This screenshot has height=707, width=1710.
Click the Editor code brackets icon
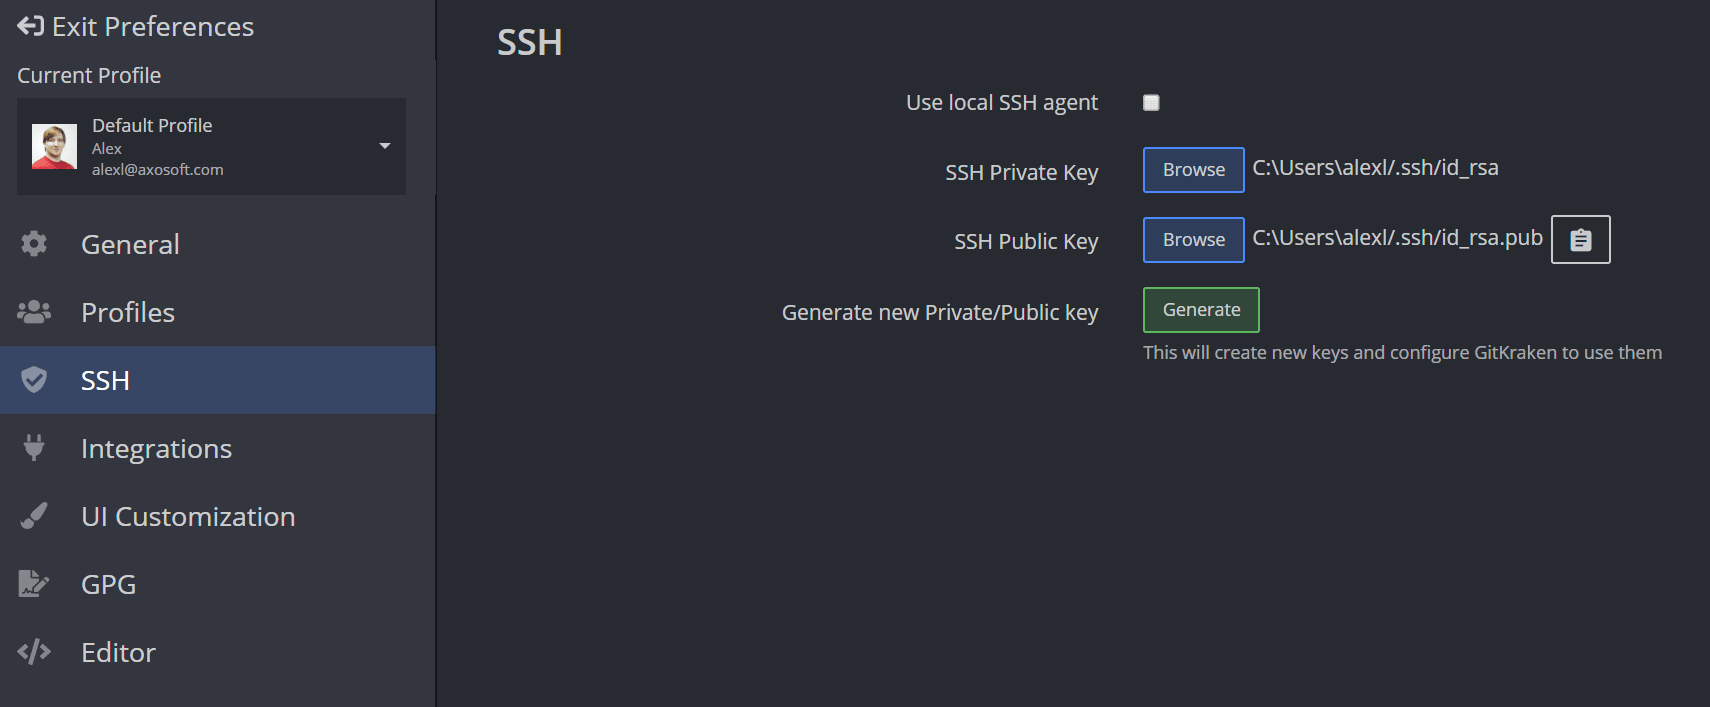34,652
